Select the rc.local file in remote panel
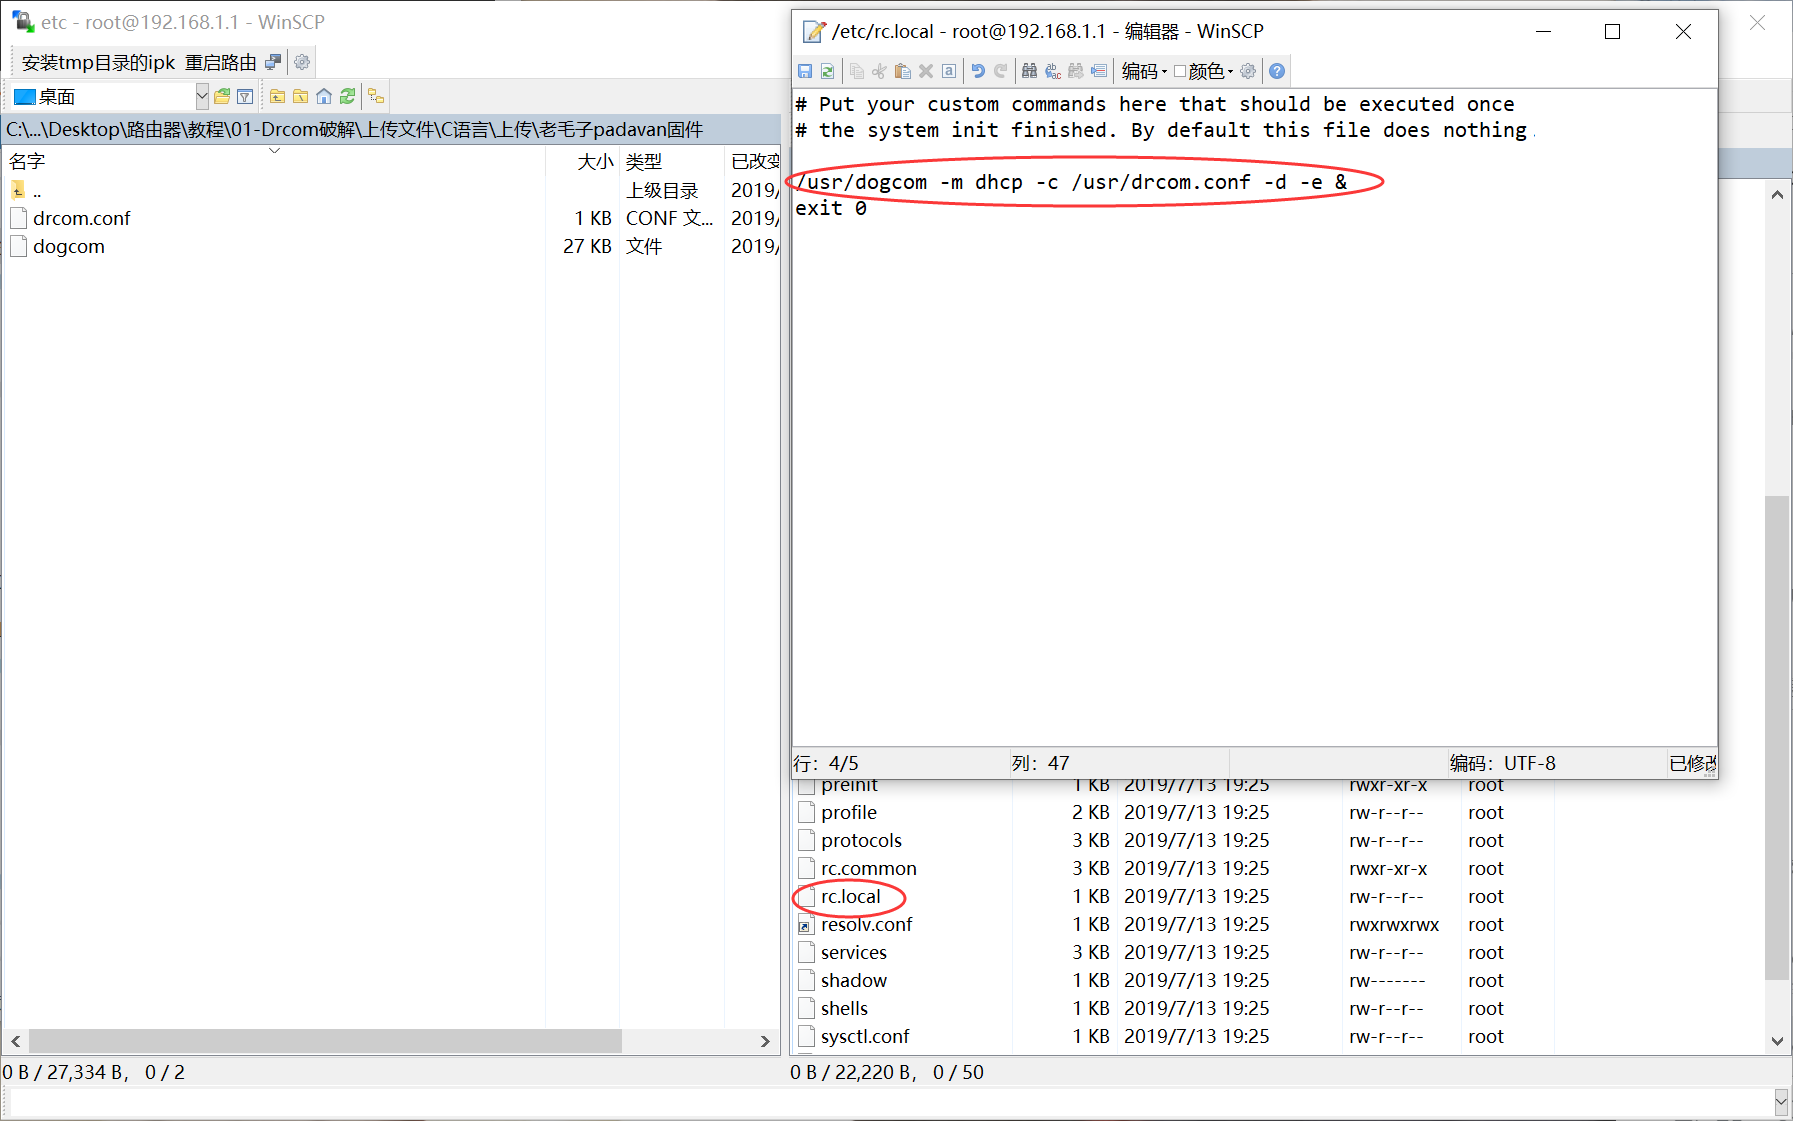This screenshot has height=1121, width=1793. (x=851, y=896)
